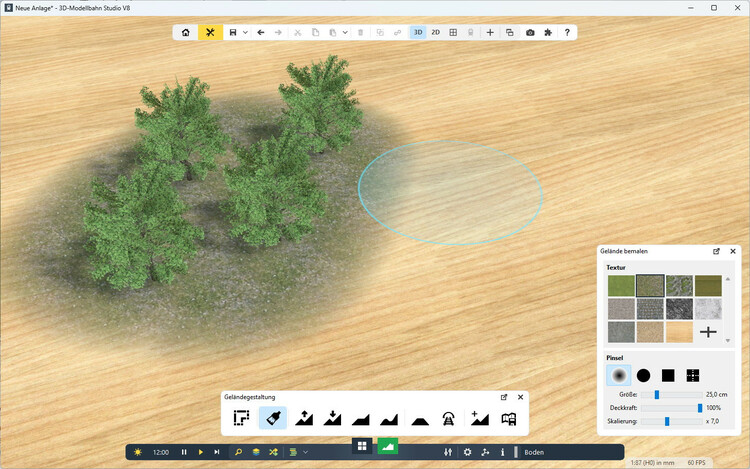This screenshot has height=469, width=750.
Task: Select the tunnel portal terrain tool
Action: click(448, 418)
